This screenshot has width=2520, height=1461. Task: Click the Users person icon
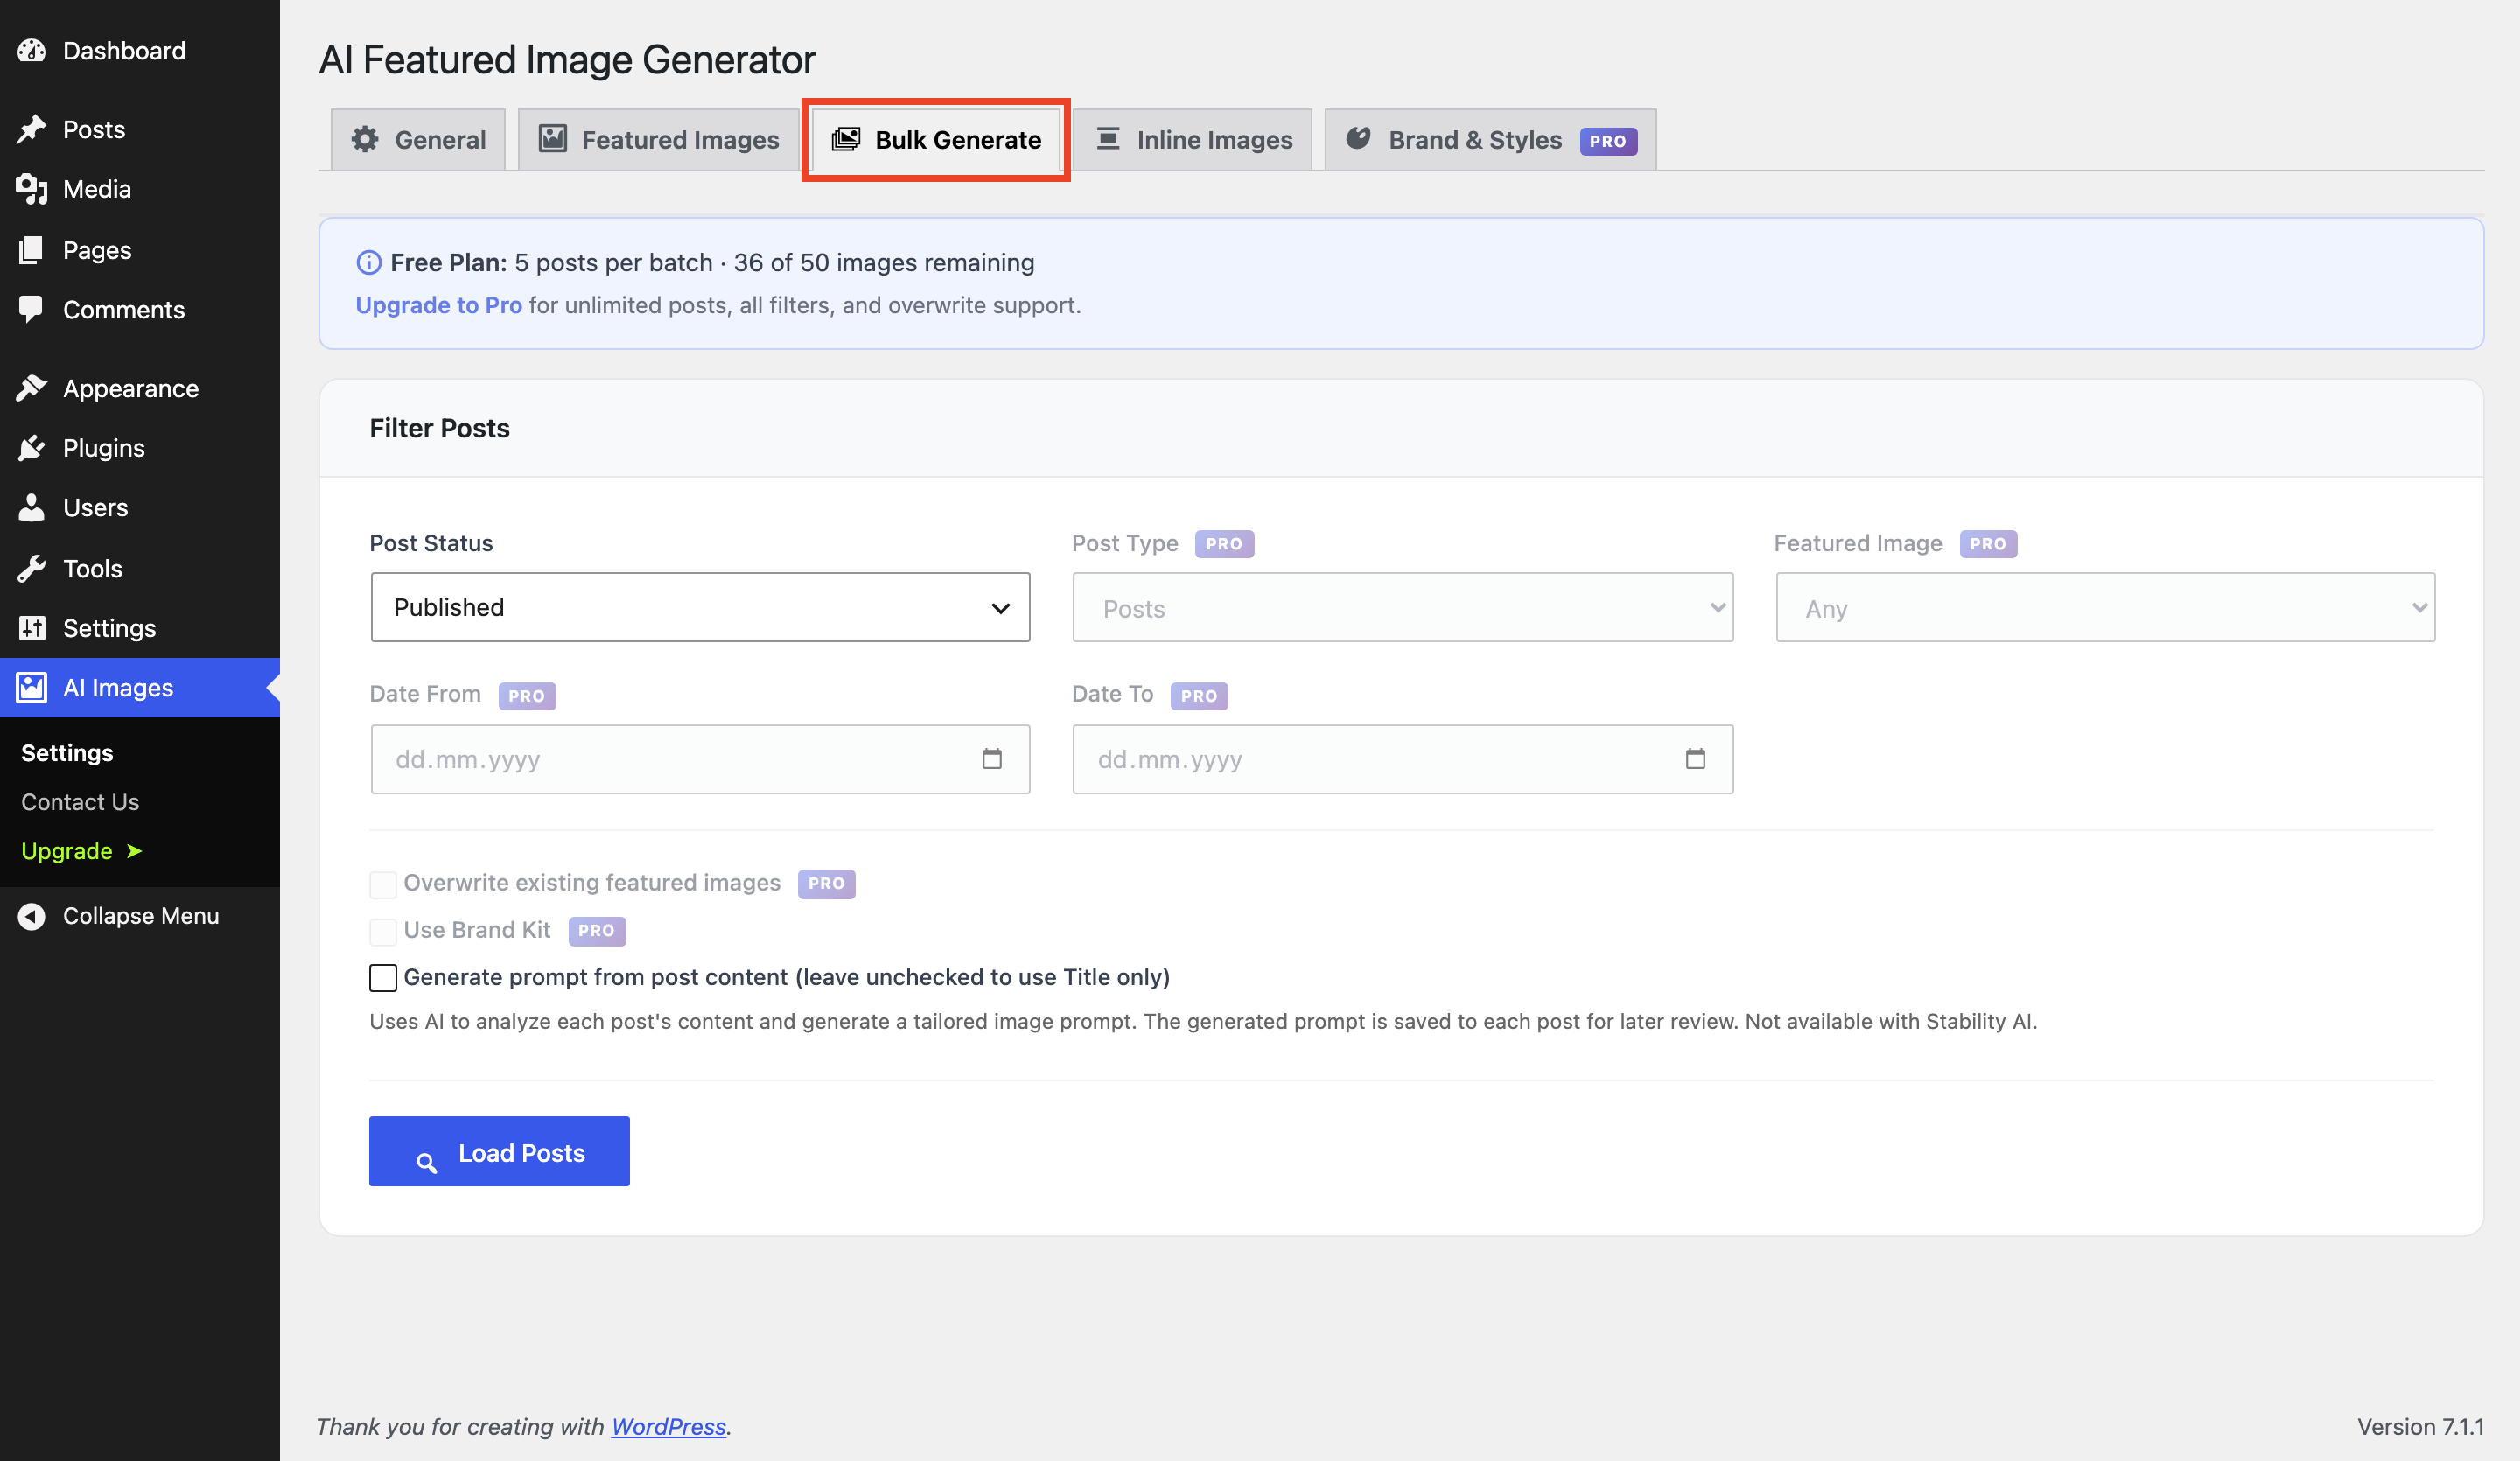[x=32, y=507]
